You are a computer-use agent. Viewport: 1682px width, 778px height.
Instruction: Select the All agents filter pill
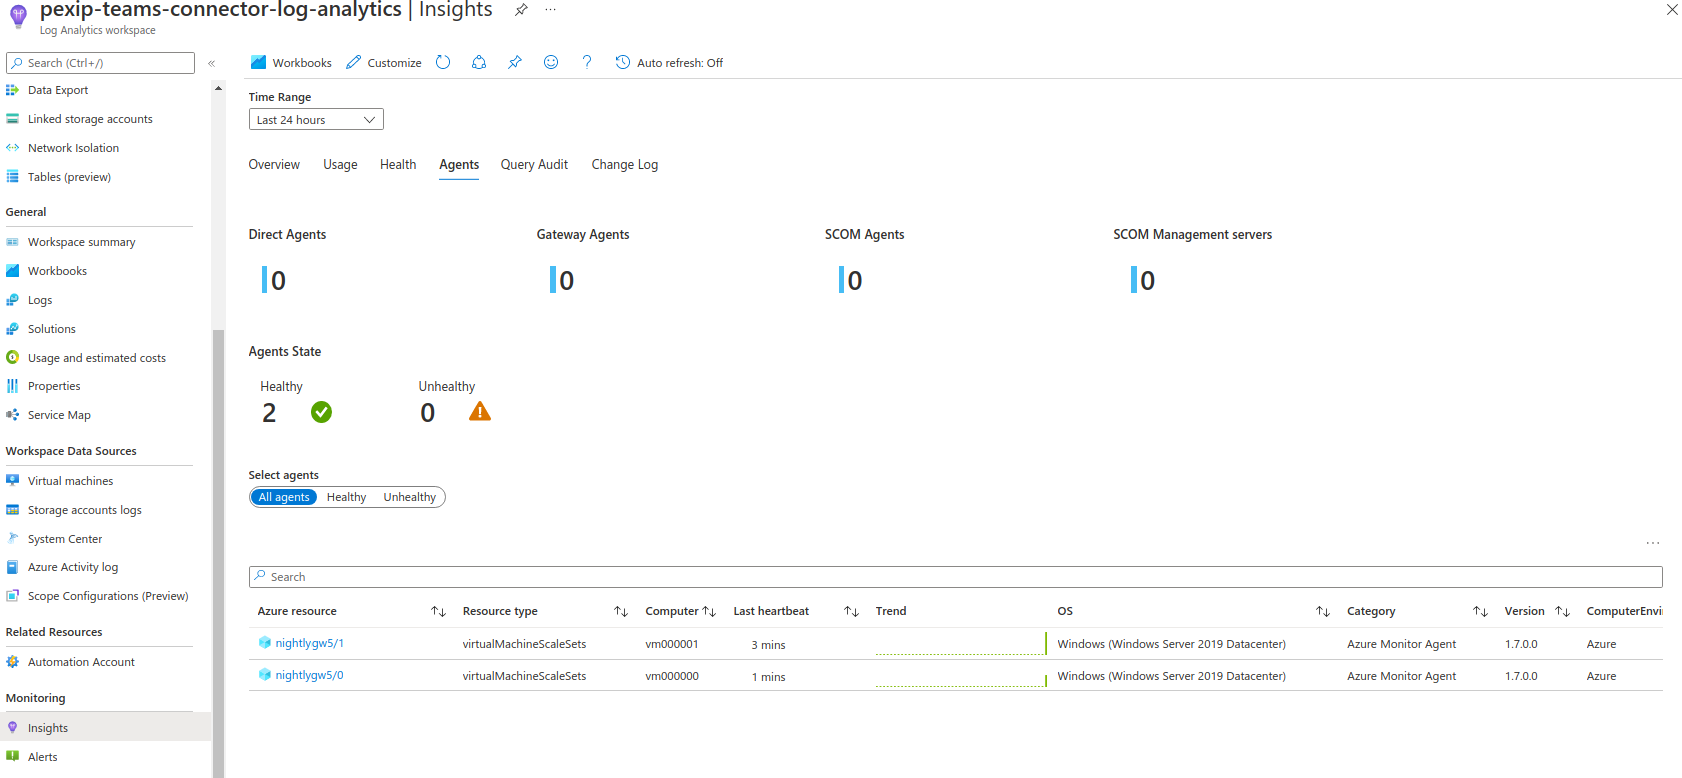(284, 497)
